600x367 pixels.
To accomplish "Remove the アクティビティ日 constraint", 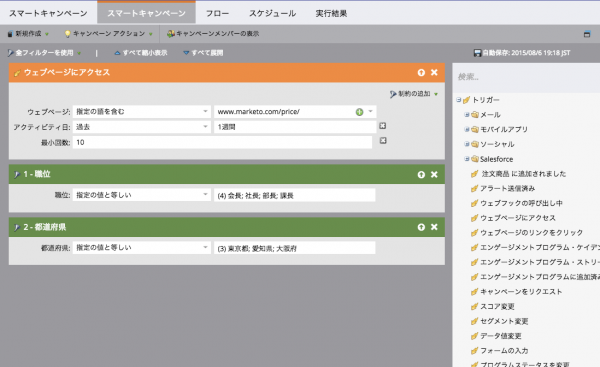I will [x=383, y=126].
